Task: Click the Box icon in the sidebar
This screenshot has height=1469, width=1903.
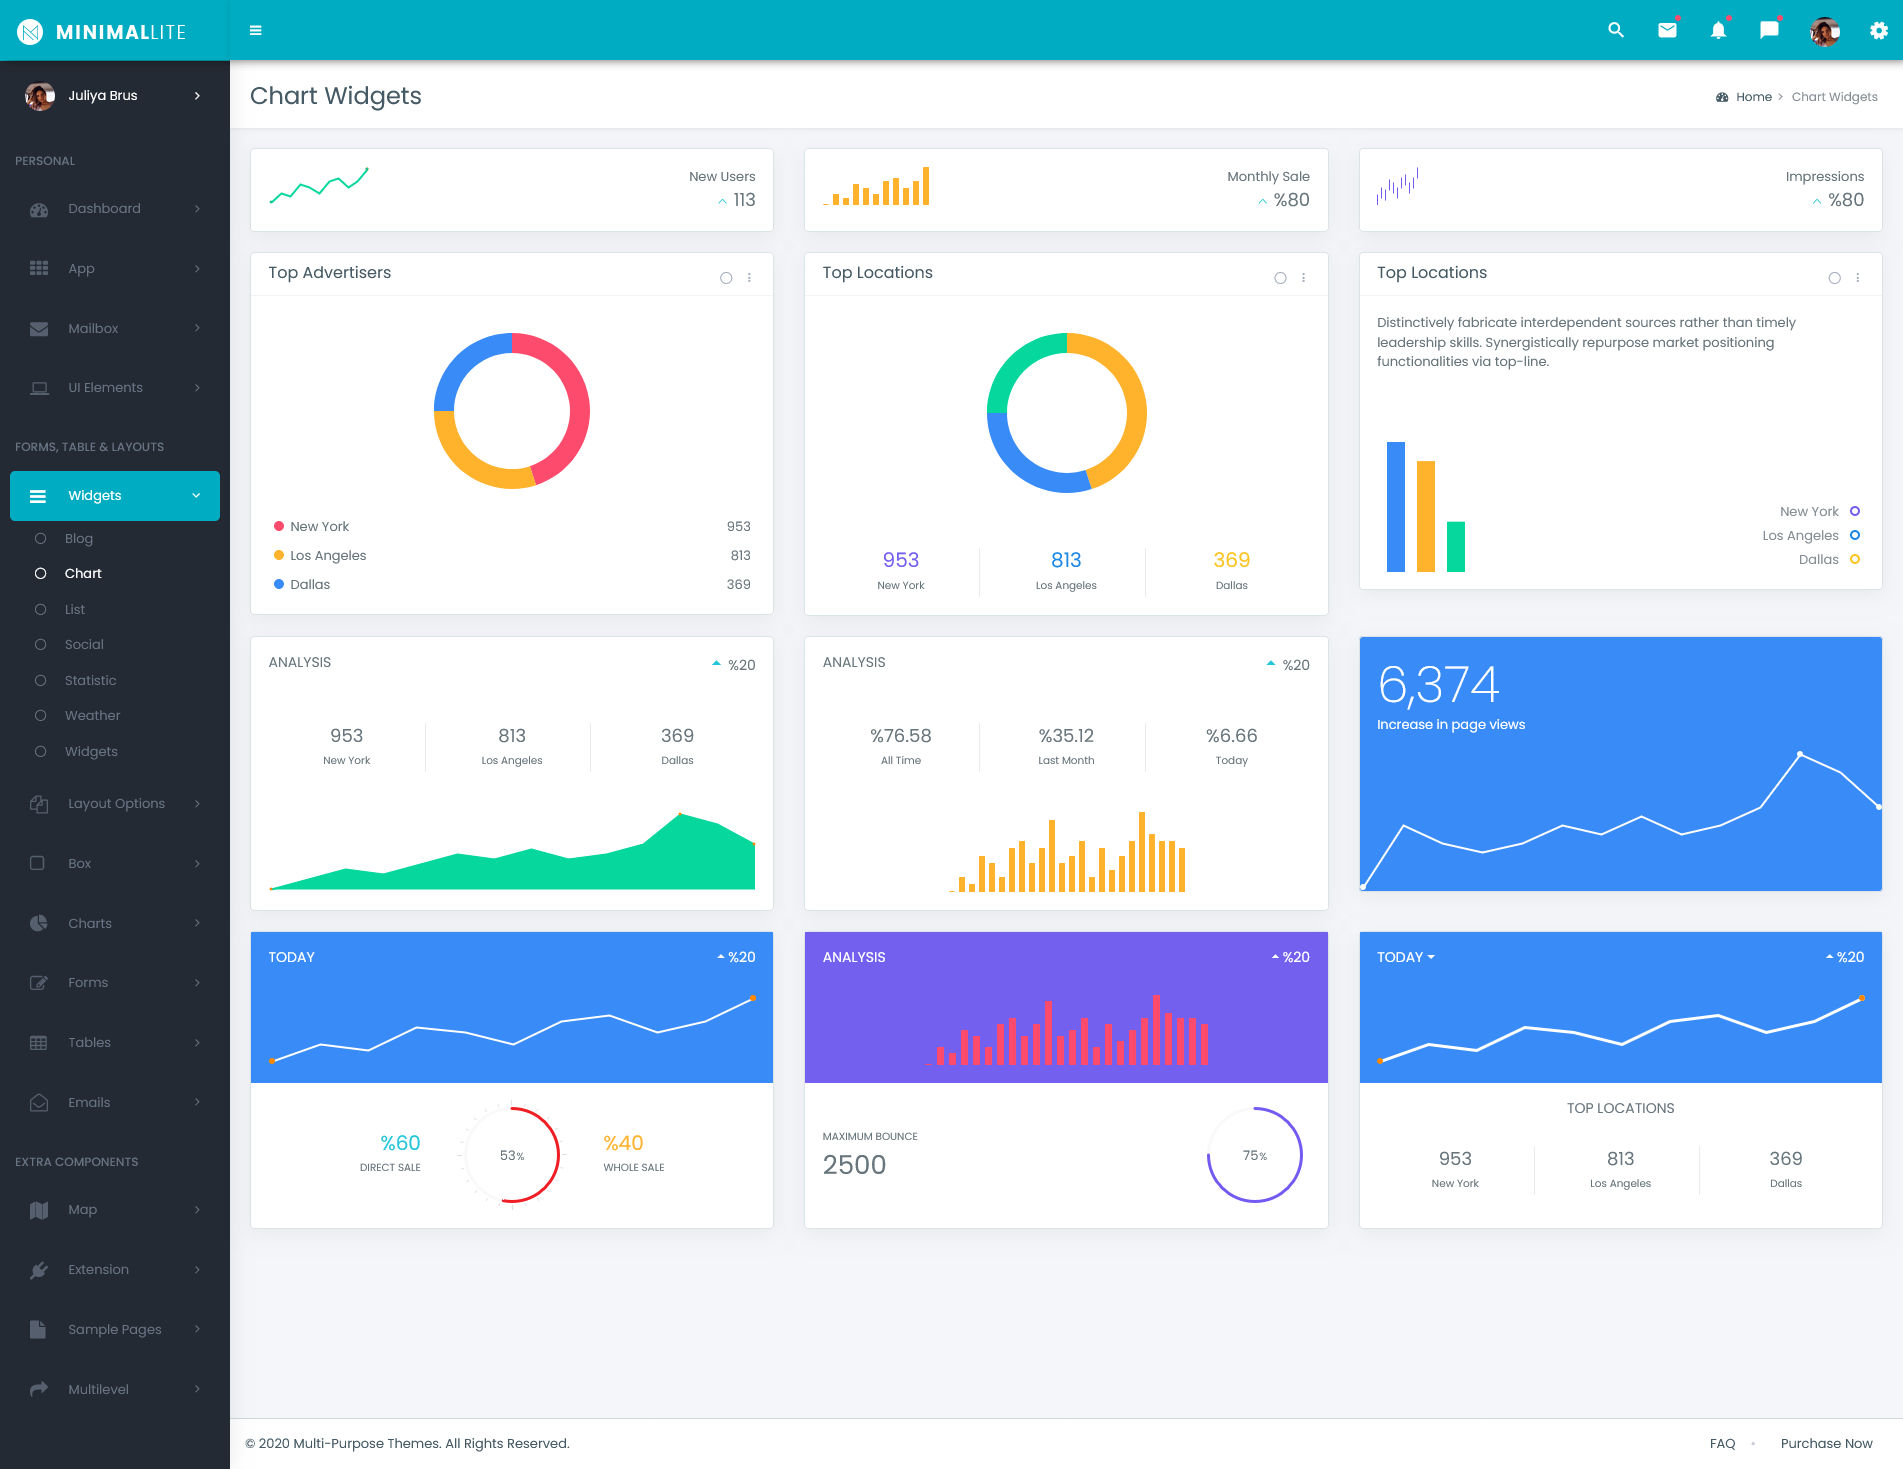Action: 37,864
